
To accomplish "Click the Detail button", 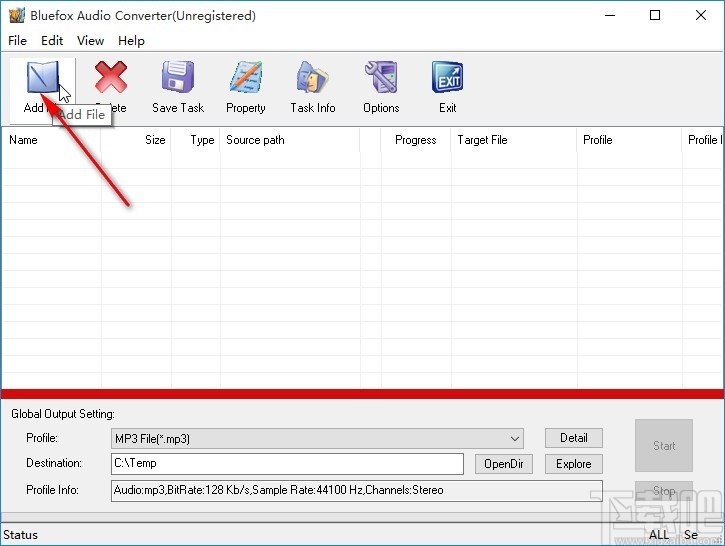I will [574, 438].
